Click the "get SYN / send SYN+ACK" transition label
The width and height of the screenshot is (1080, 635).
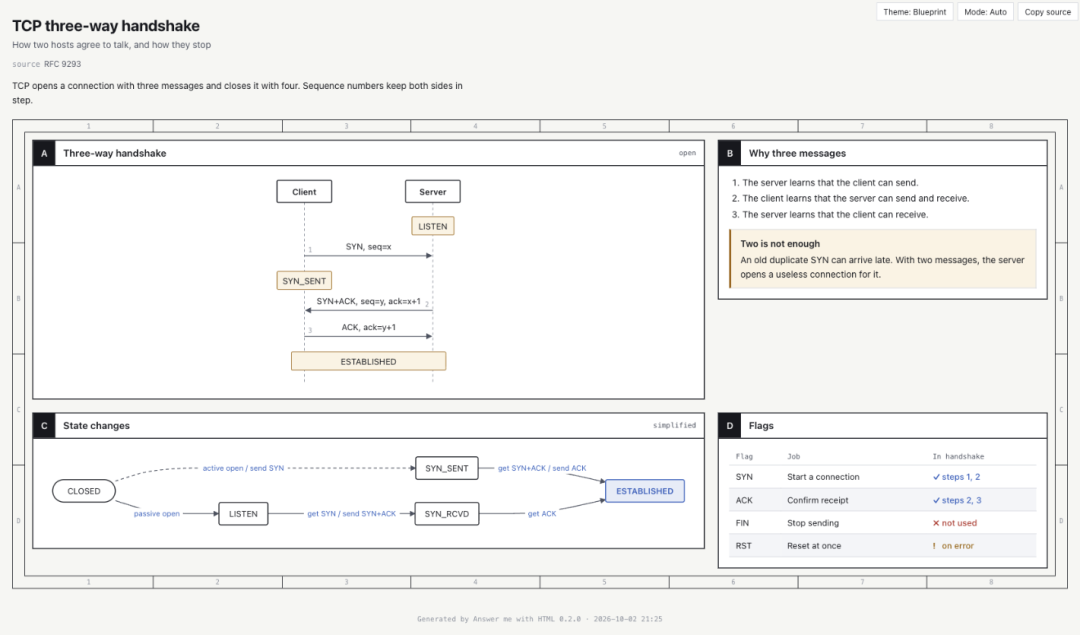click(x=351, y=514)
